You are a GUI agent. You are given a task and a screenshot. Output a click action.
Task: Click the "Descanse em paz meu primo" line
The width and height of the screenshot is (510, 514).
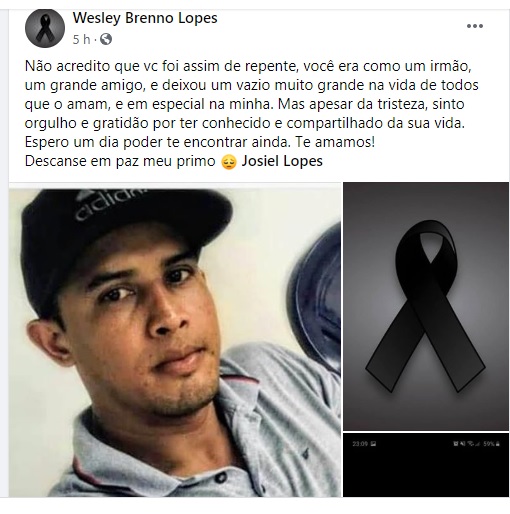(120, 161)
